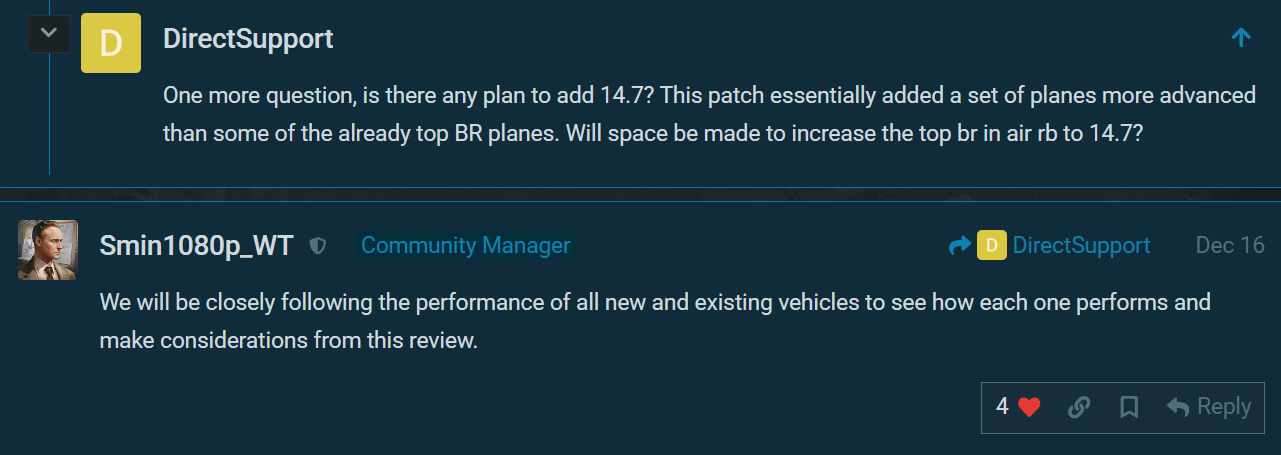Collapse the DirectSupport reply thread

(48, 35)
